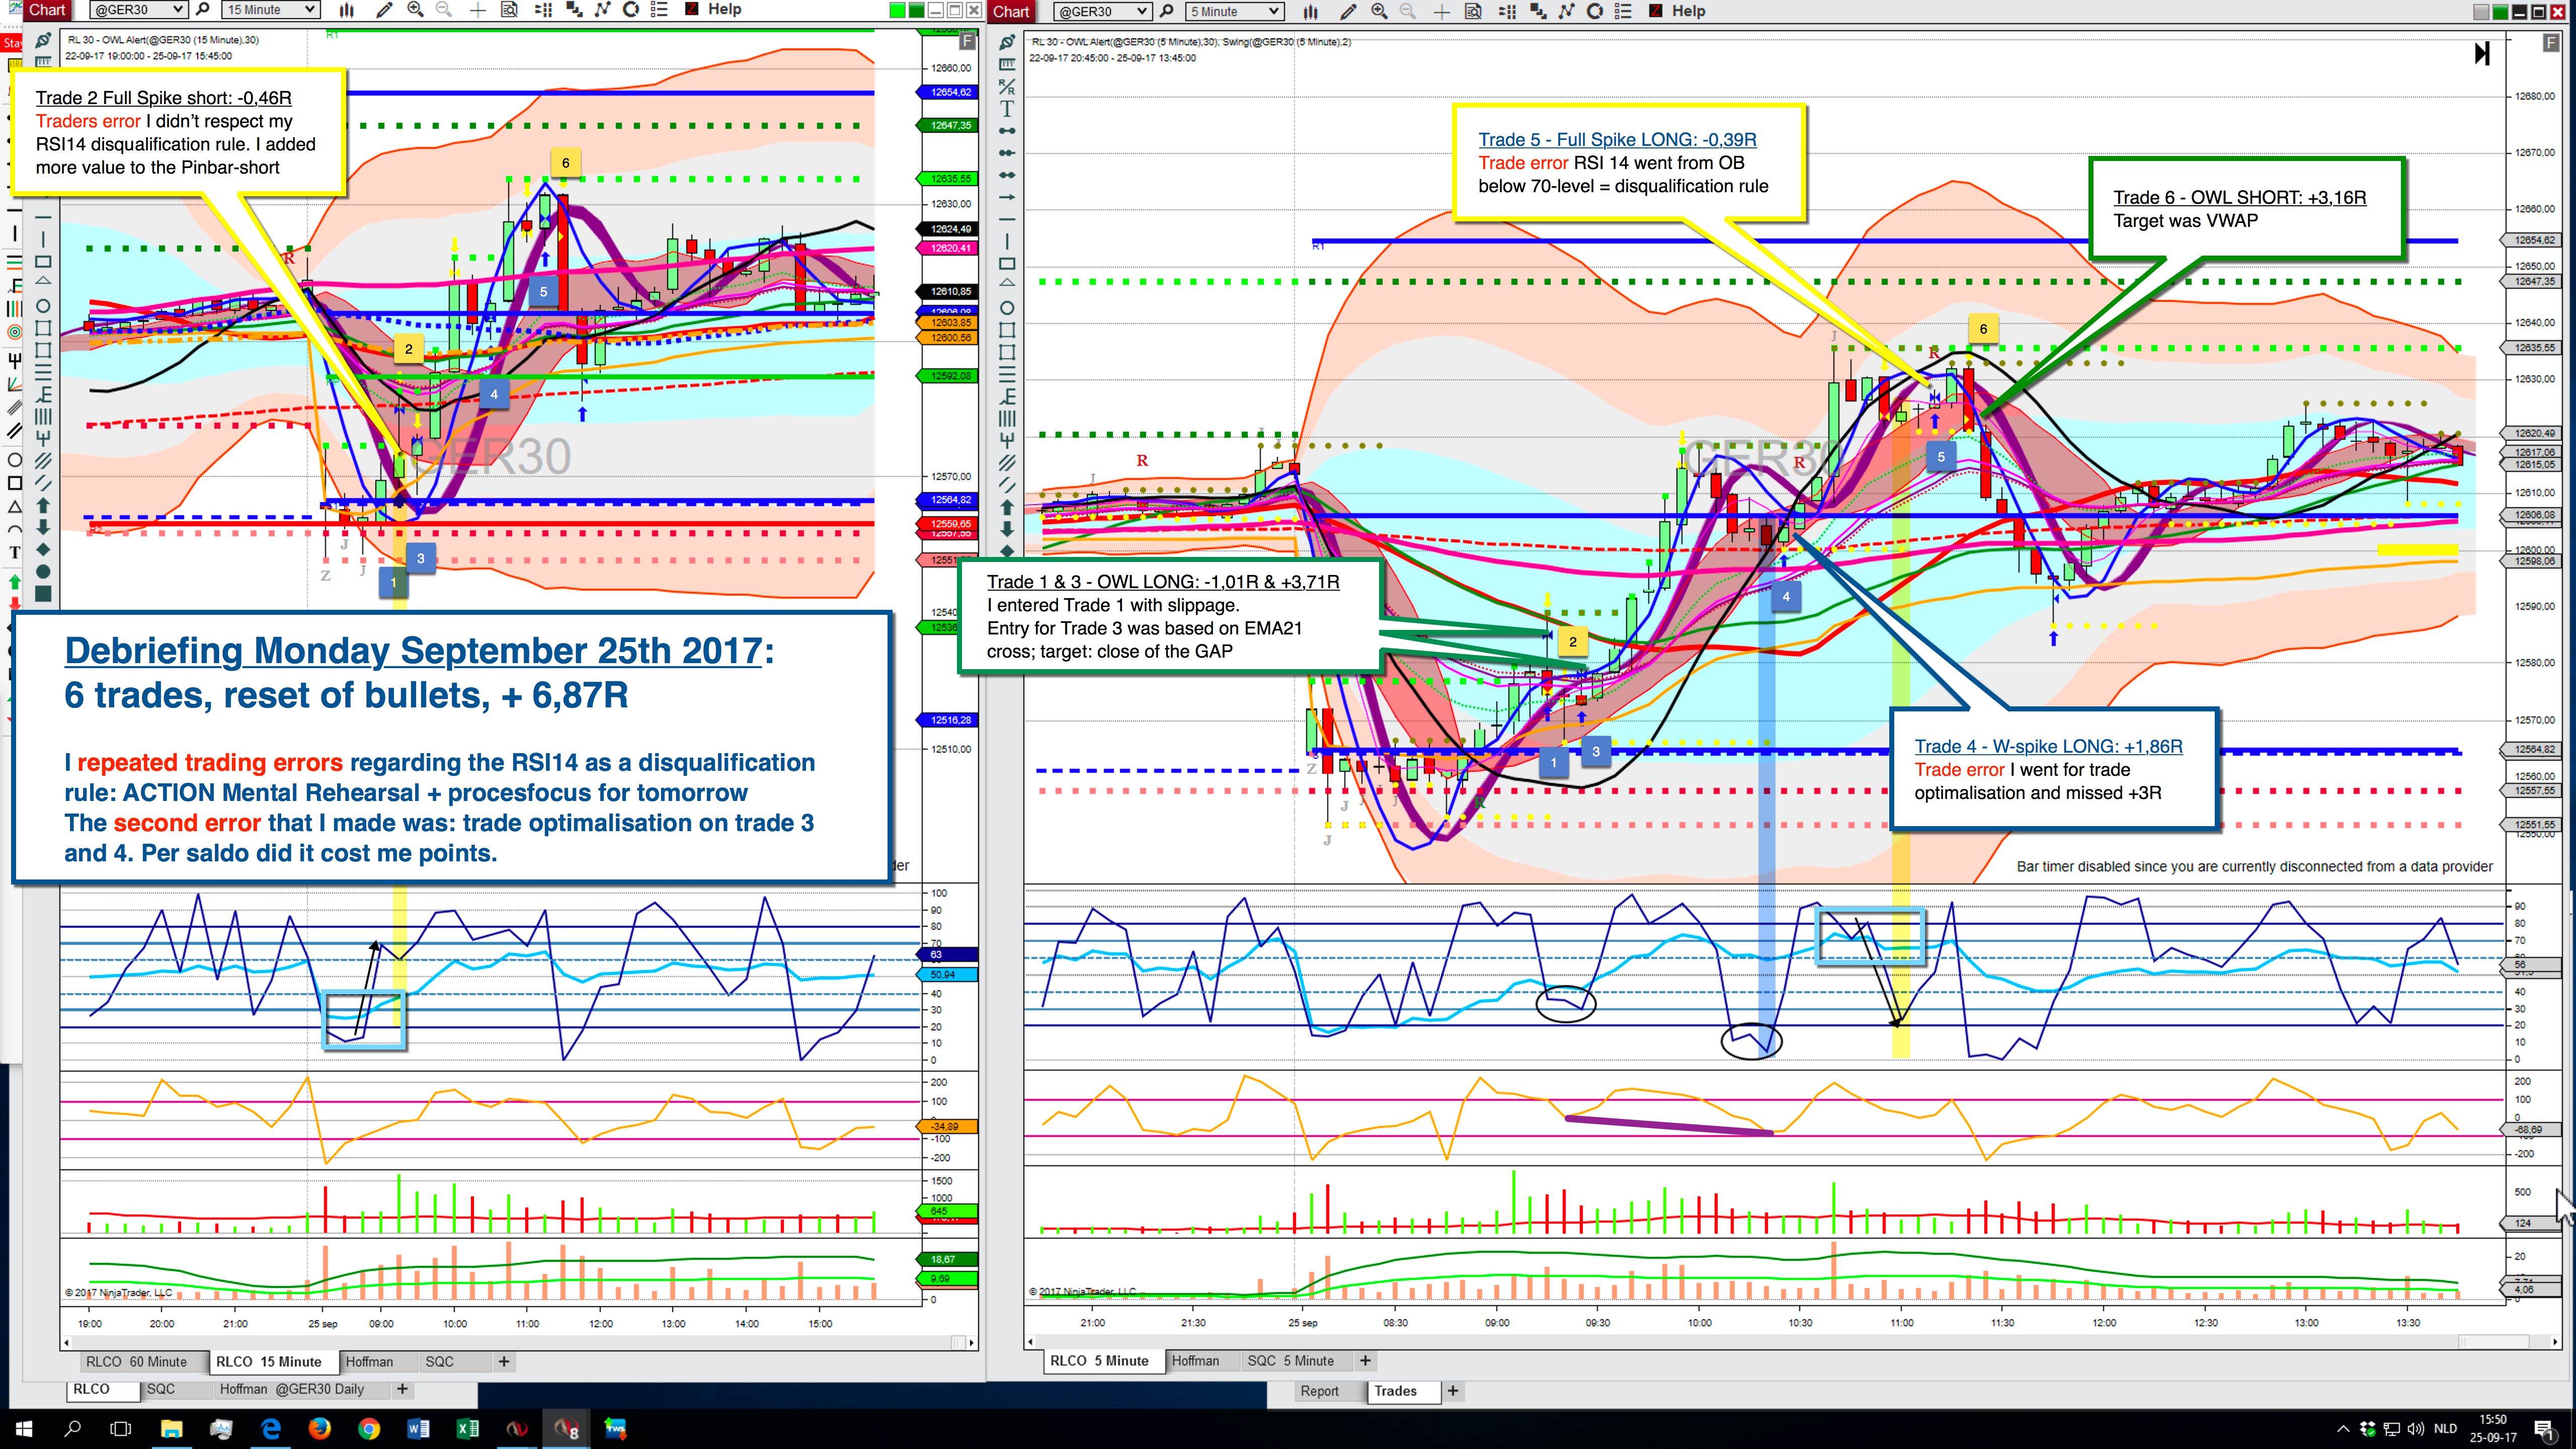This screenshot has height=1449, width=2576.
Task: Zoom out on the 15 Minute chart
Action: click(x=443, y=10)
